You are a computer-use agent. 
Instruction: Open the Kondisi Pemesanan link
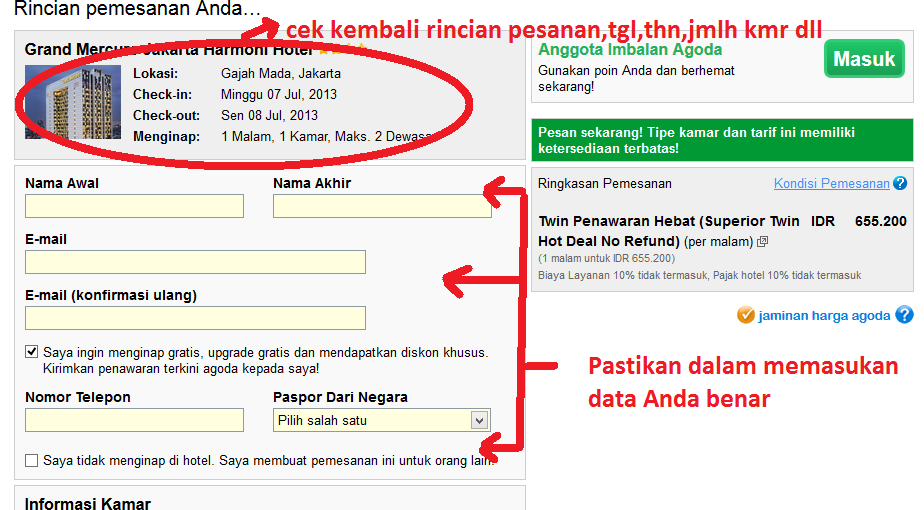(x=831, y=183)
